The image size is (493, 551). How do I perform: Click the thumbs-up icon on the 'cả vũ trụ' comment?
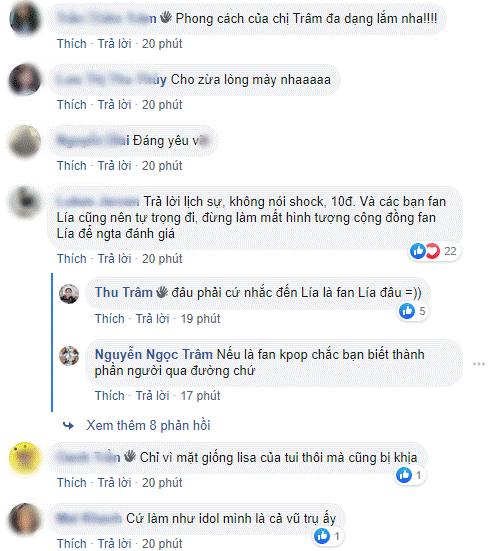[322, 536]
